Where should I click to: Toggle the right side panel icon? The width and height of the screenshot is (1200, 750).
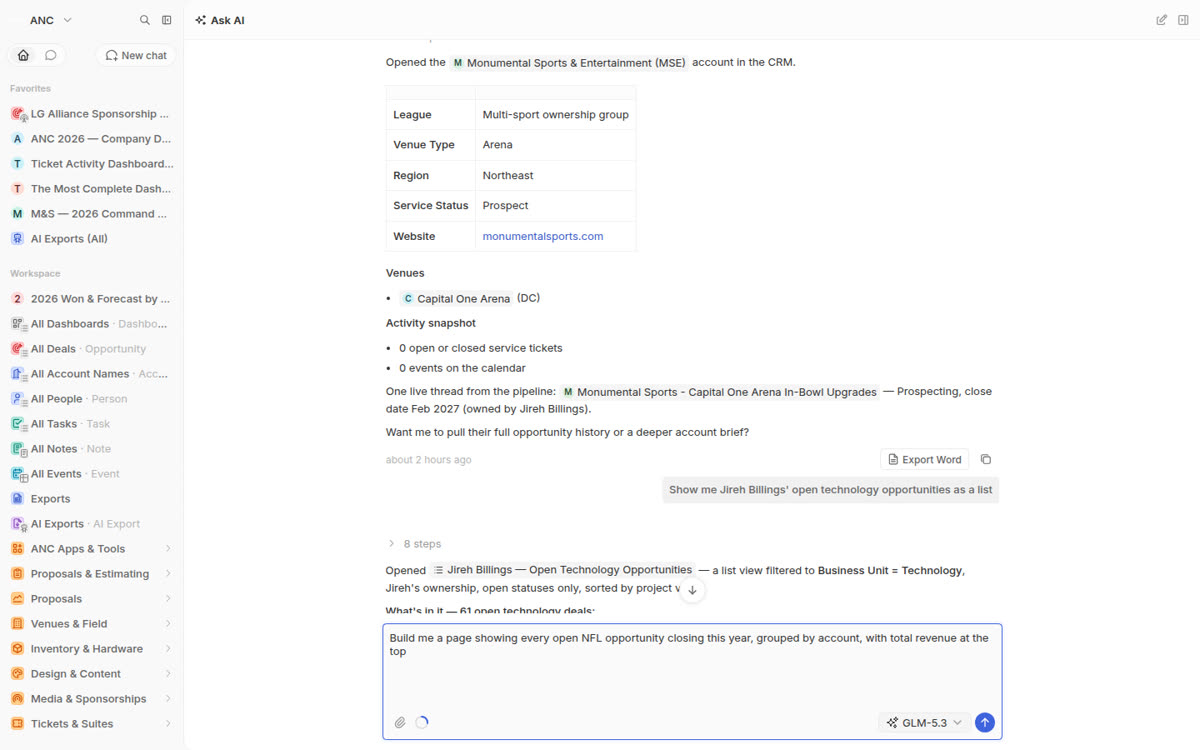click(x=1183, y=20)
